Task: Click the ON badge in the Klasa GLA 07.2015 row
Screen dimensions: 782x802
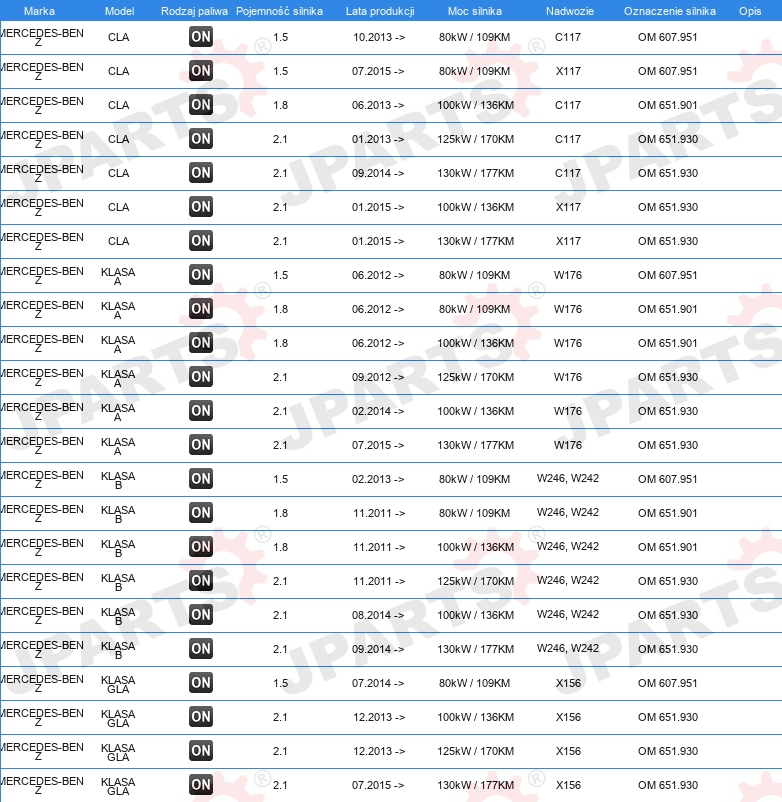Action: click(200, 785)
